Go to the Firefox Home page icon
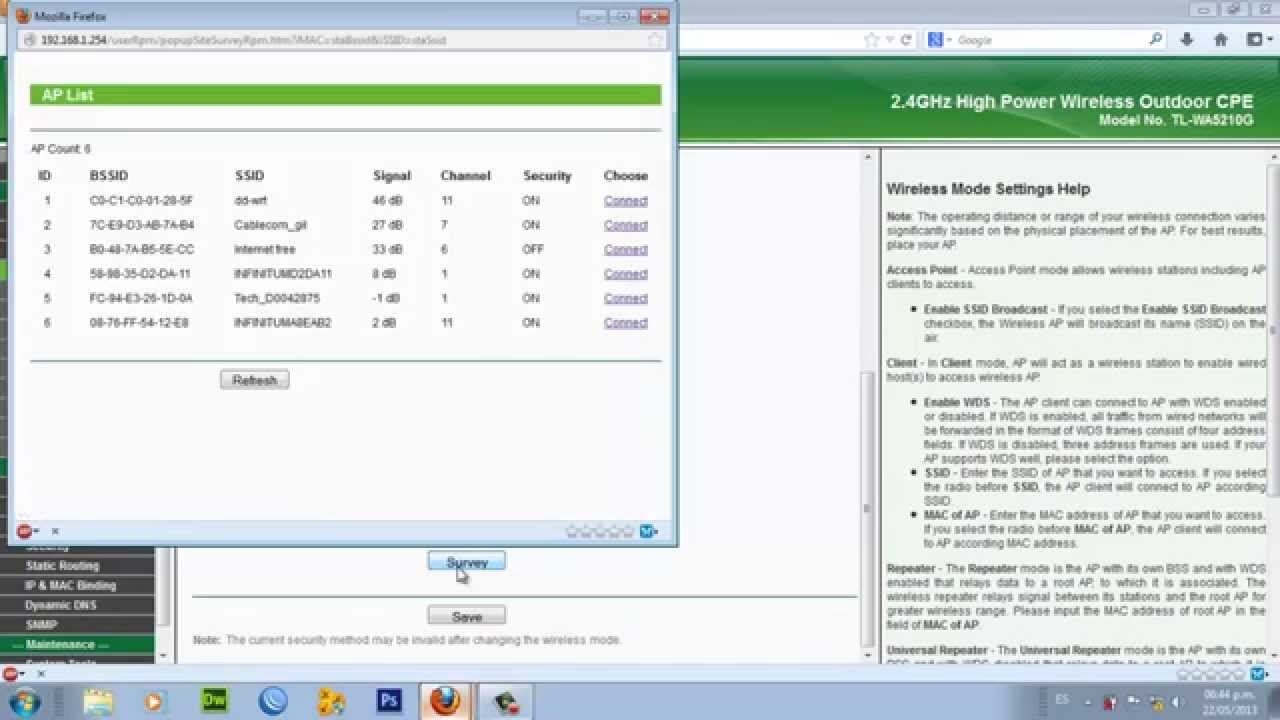Image resolution: width=1280 pixels, height=720 pixels. tap(1220, 40)
